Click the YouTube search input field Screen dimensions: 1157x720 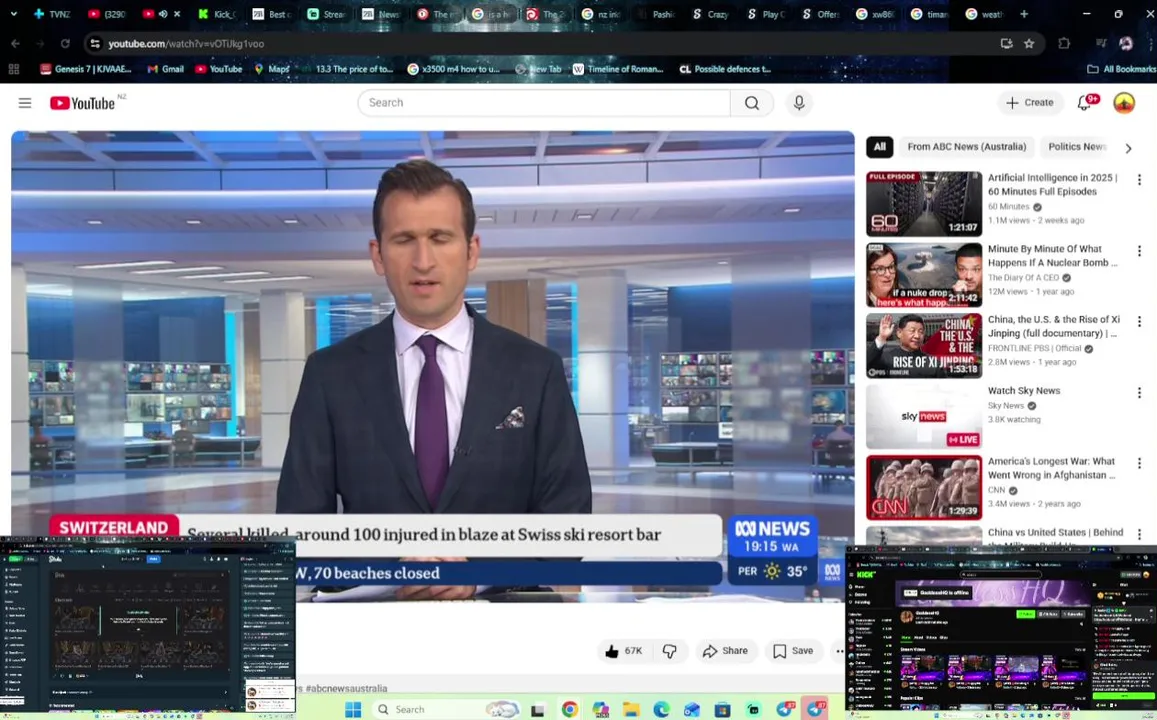544,103
